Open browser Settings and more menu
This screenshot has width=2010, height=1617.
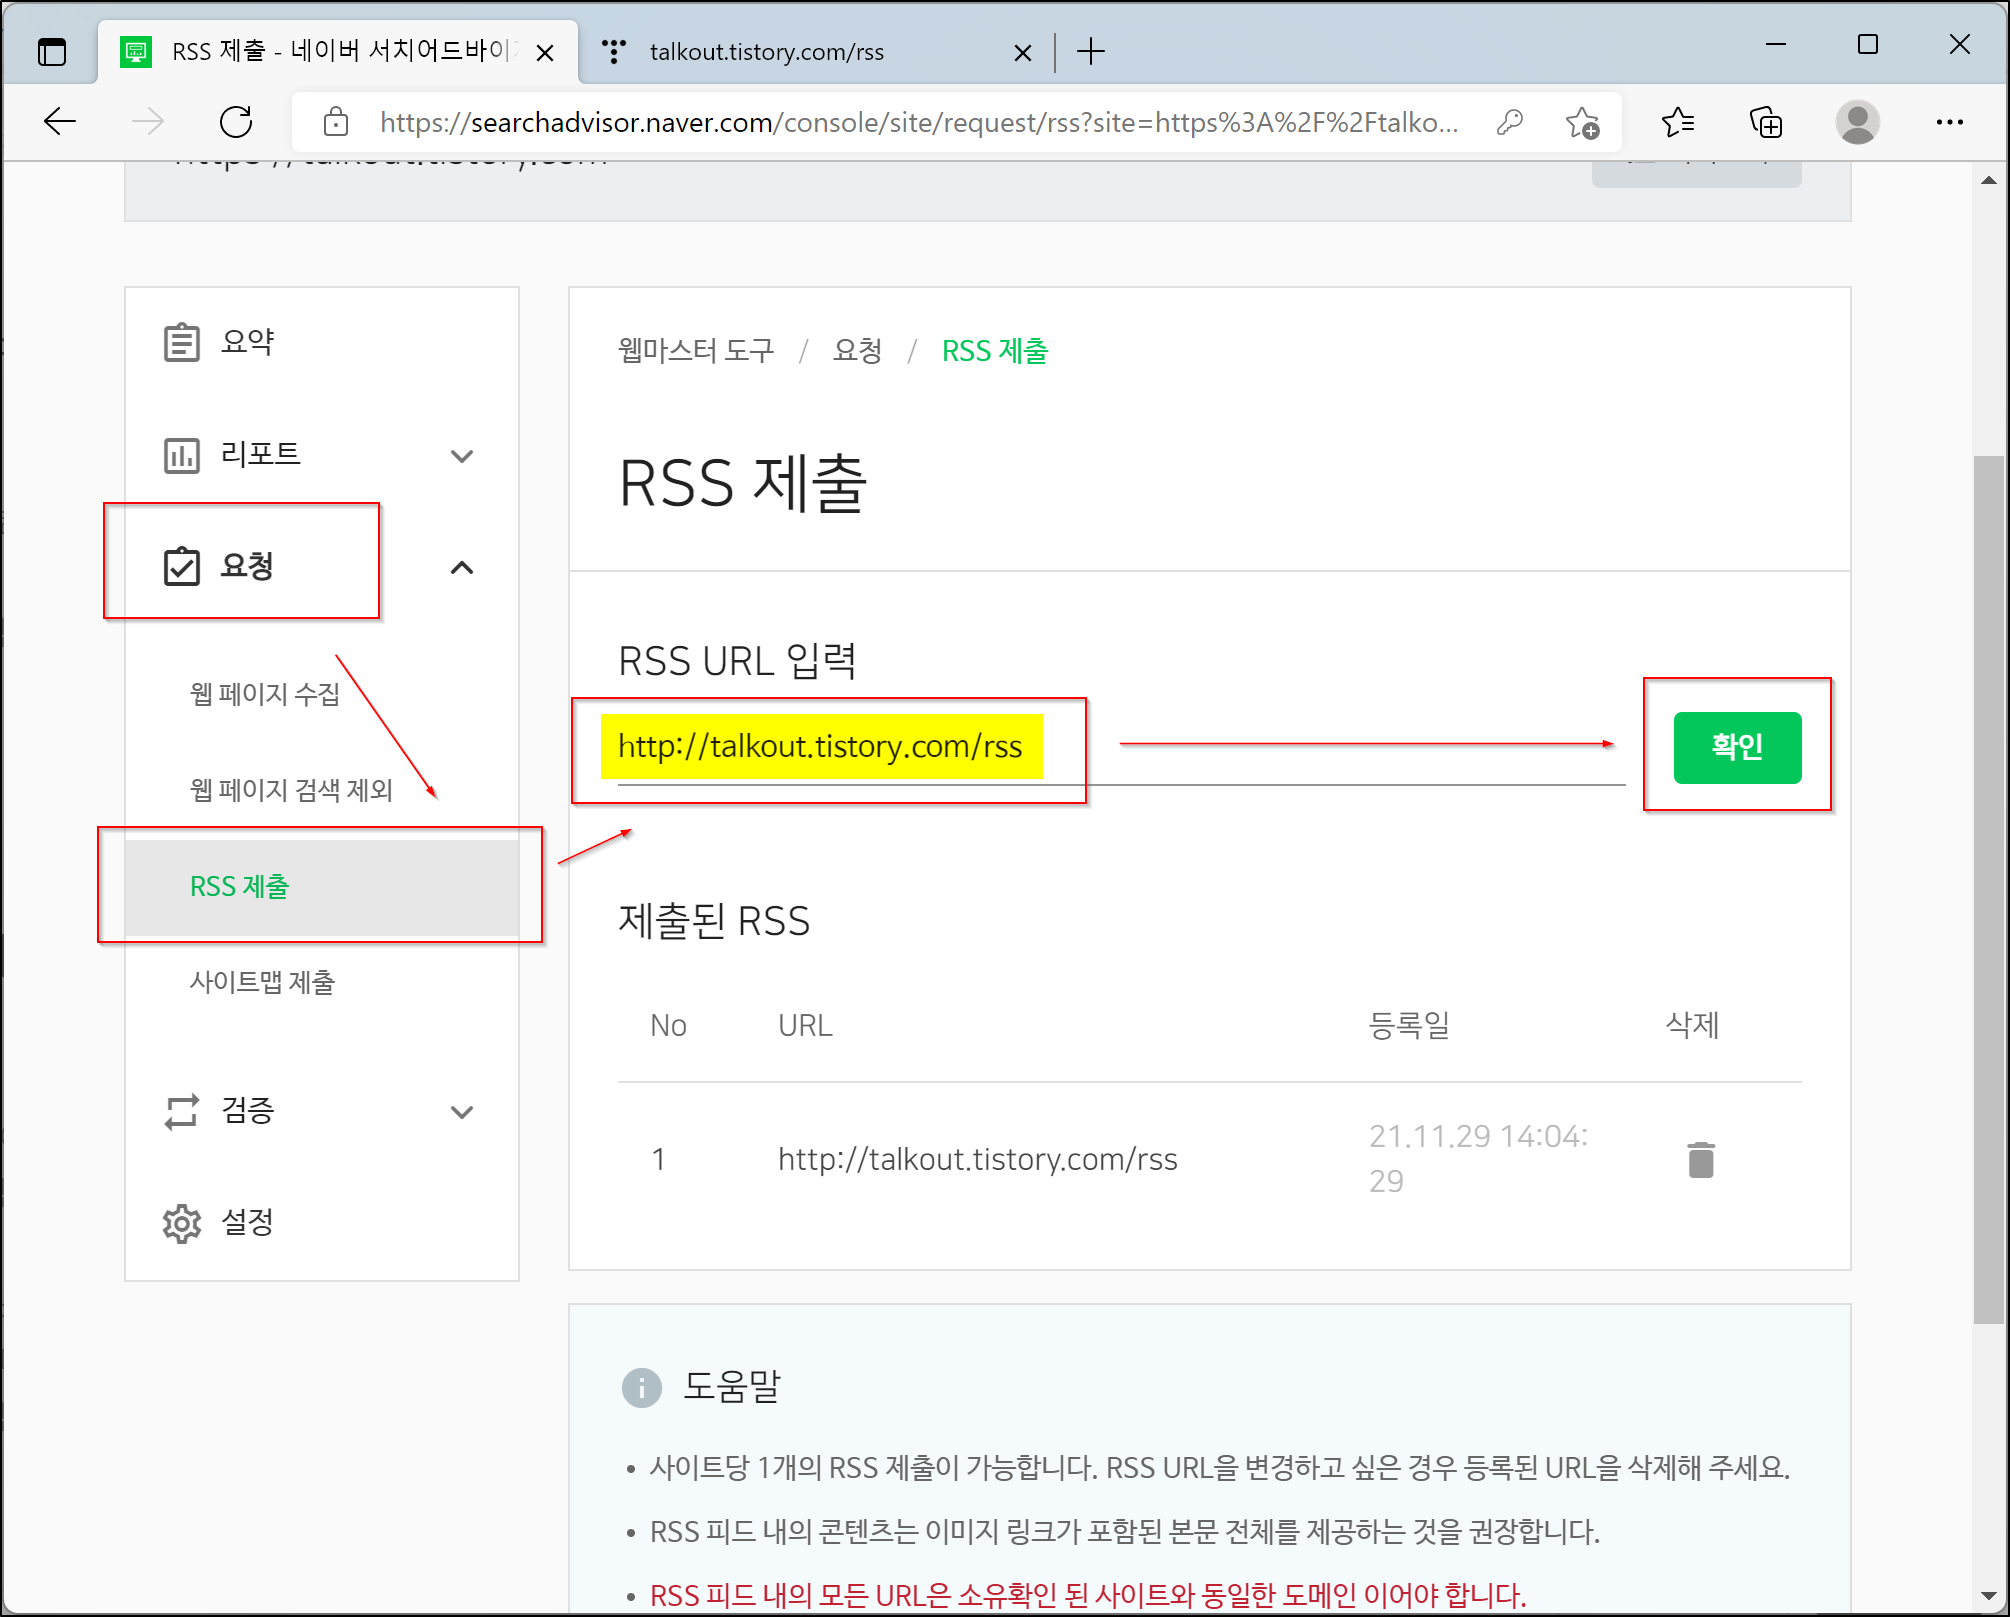[x=1949, y=122]
